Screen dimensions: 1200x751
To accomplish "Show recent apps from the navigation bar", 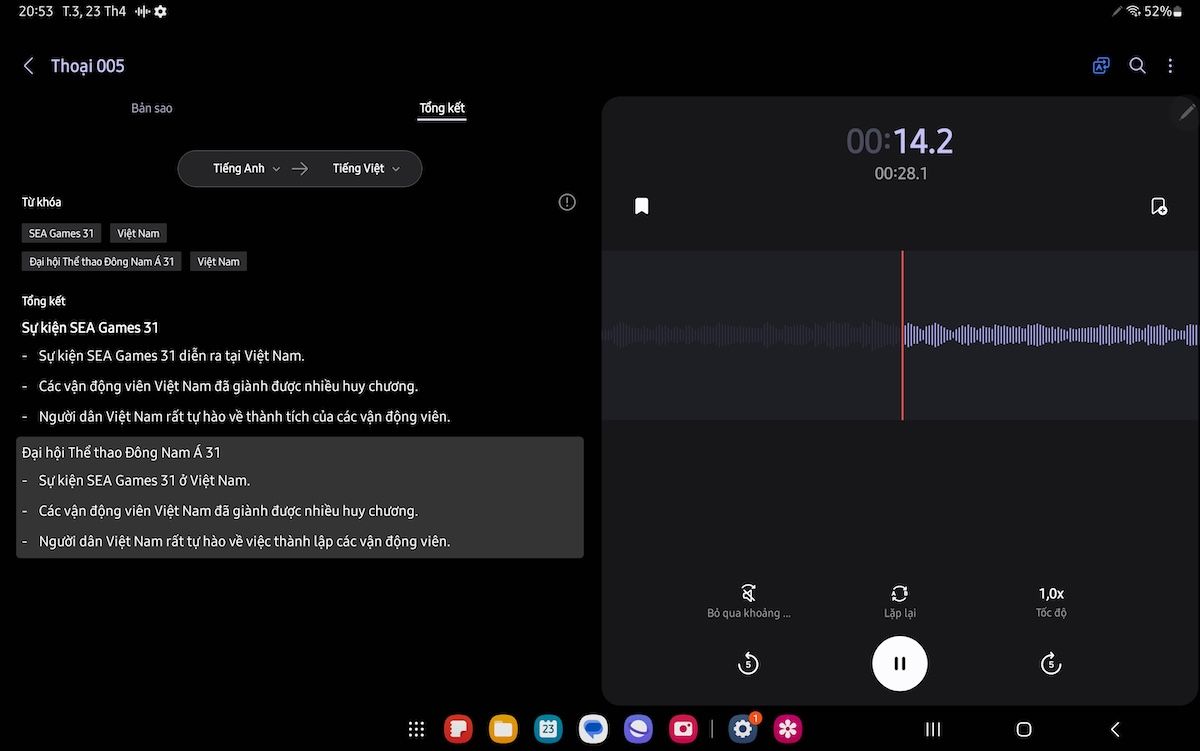I will point(932,729).
